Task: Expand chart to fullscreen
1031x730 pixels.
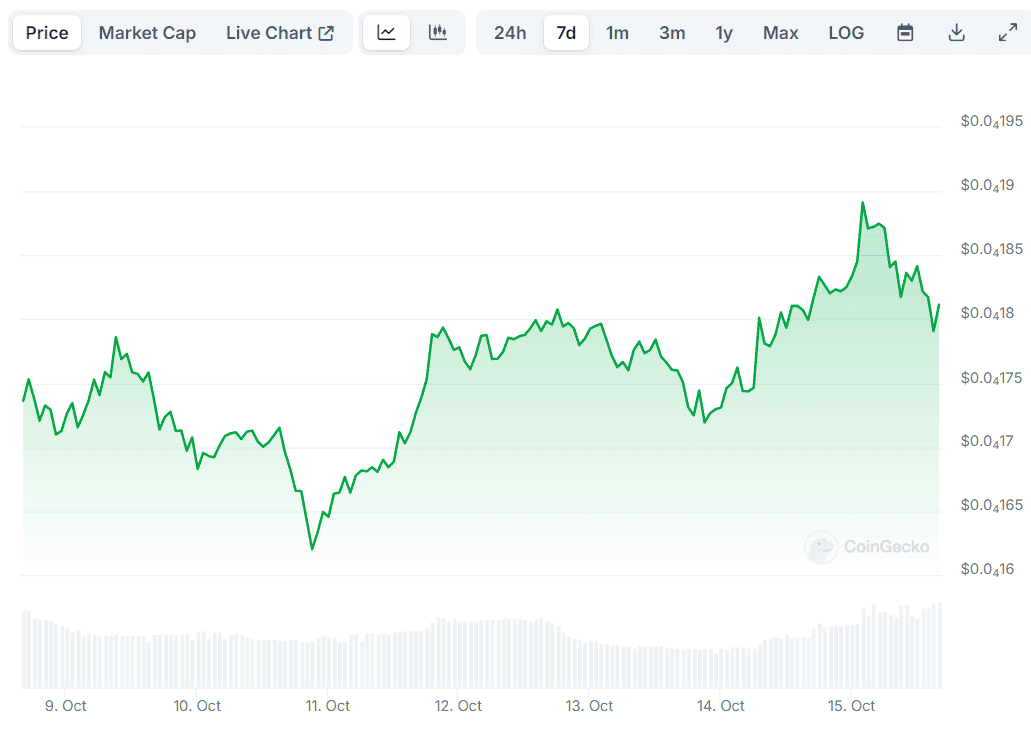Action: [1007, 33]
